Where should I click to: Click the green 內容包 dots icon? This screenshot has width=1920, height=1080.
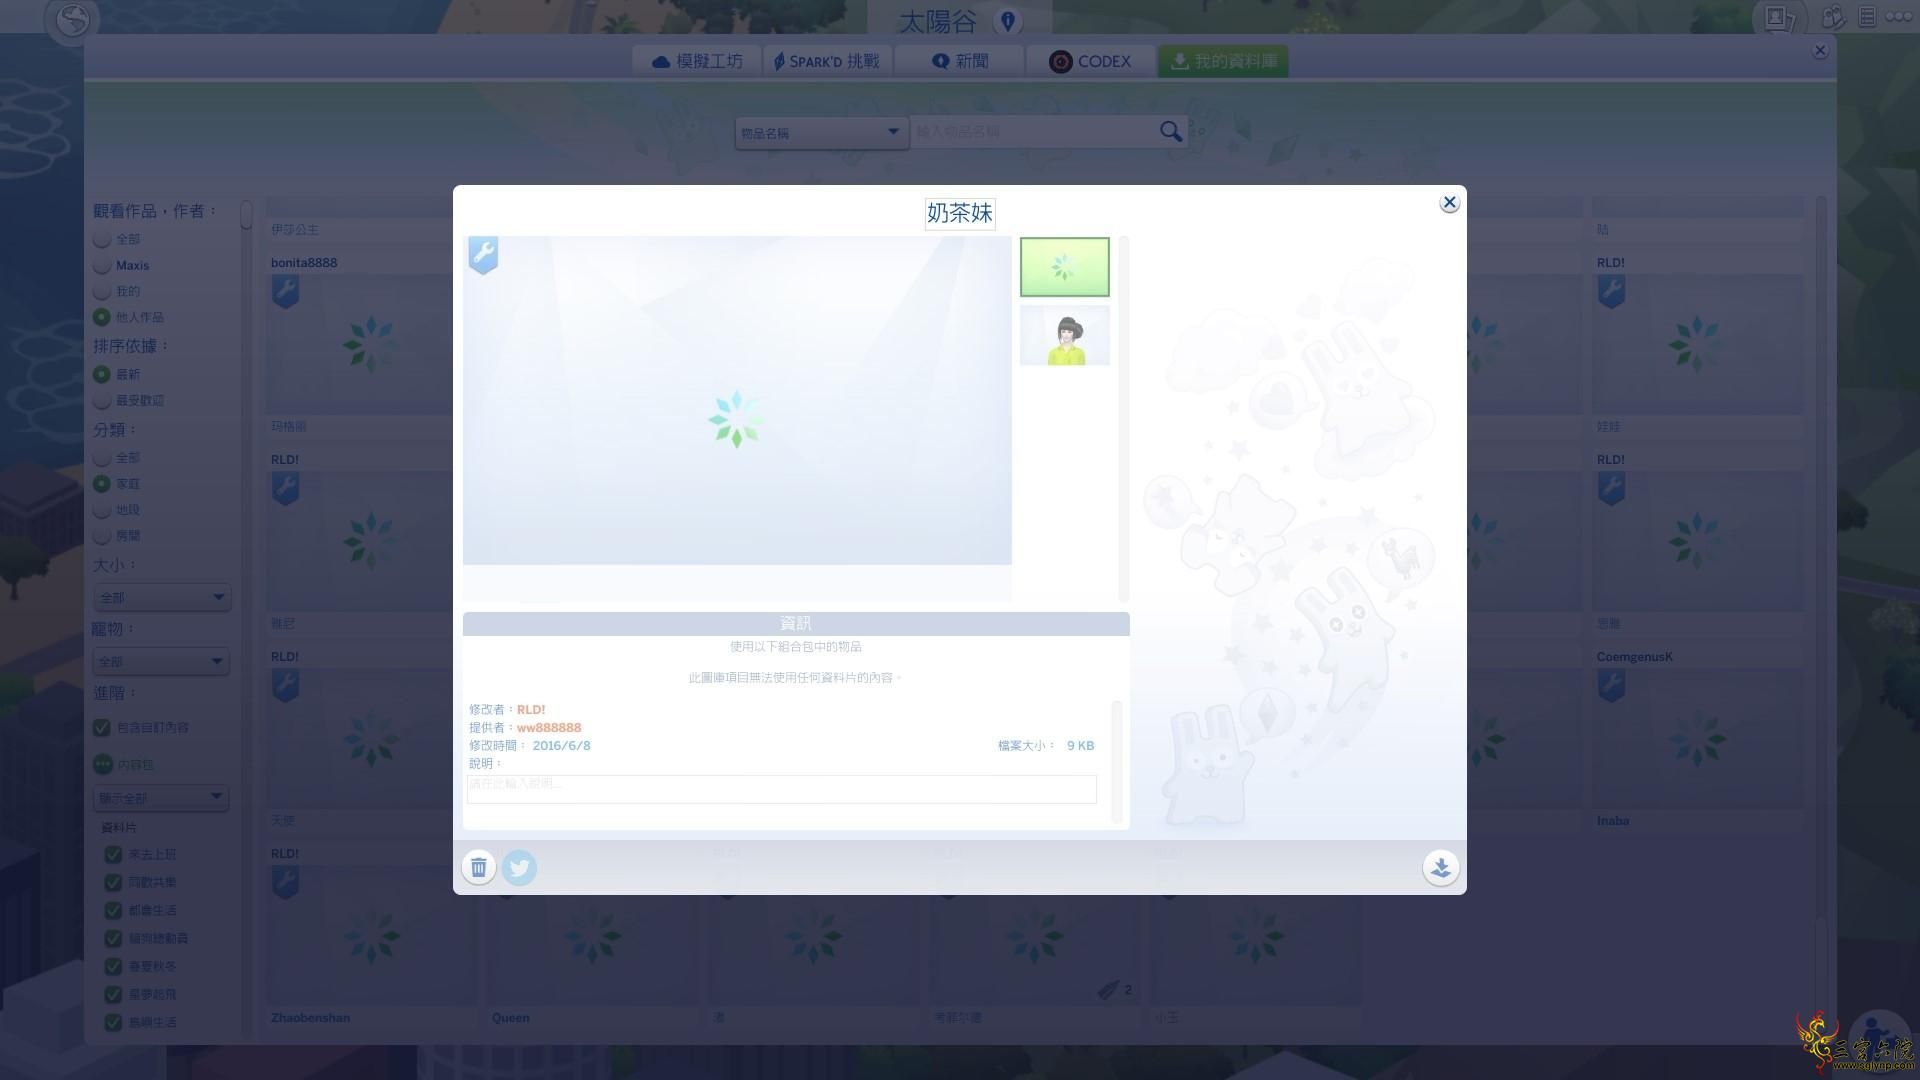point(103,765)
